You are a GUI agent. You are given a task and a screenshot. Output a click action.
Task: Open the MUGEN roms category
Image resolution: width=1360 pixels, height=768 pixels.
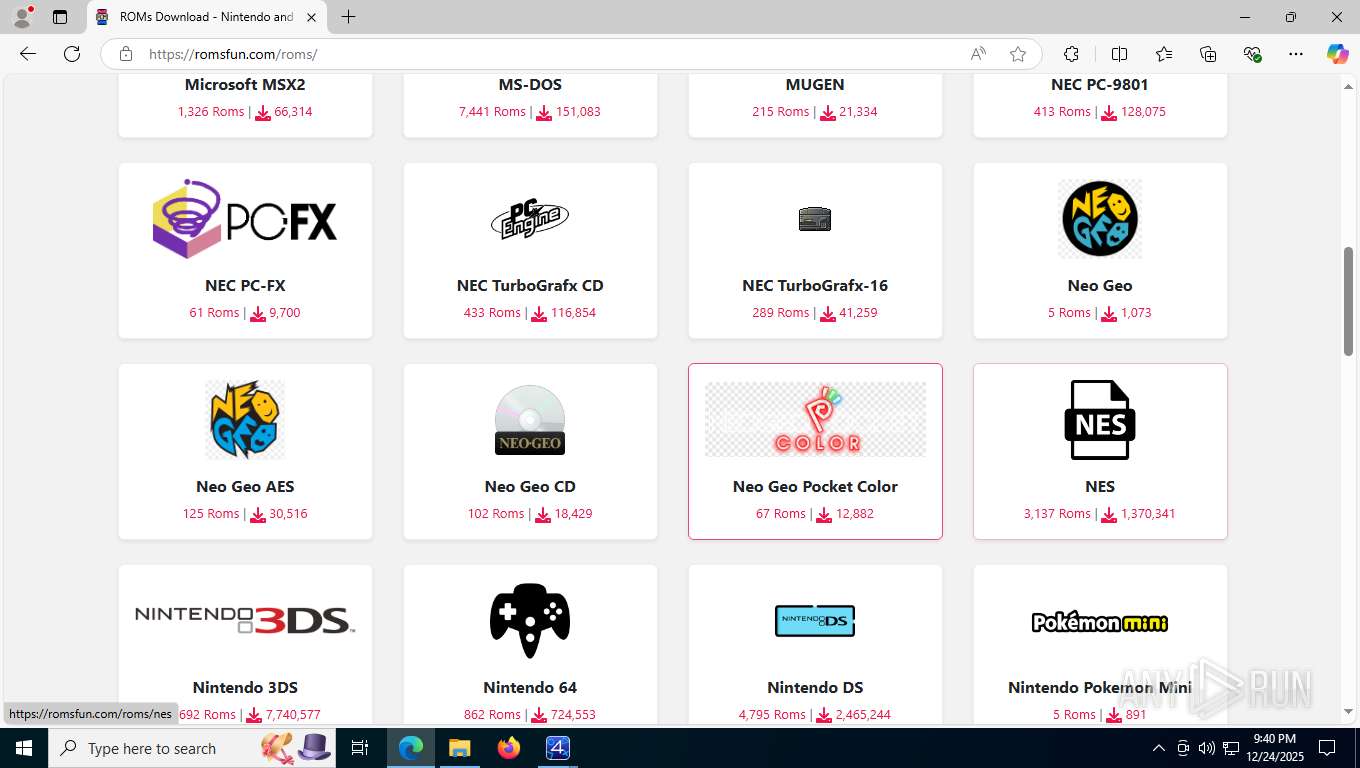(x=815, y=85)
